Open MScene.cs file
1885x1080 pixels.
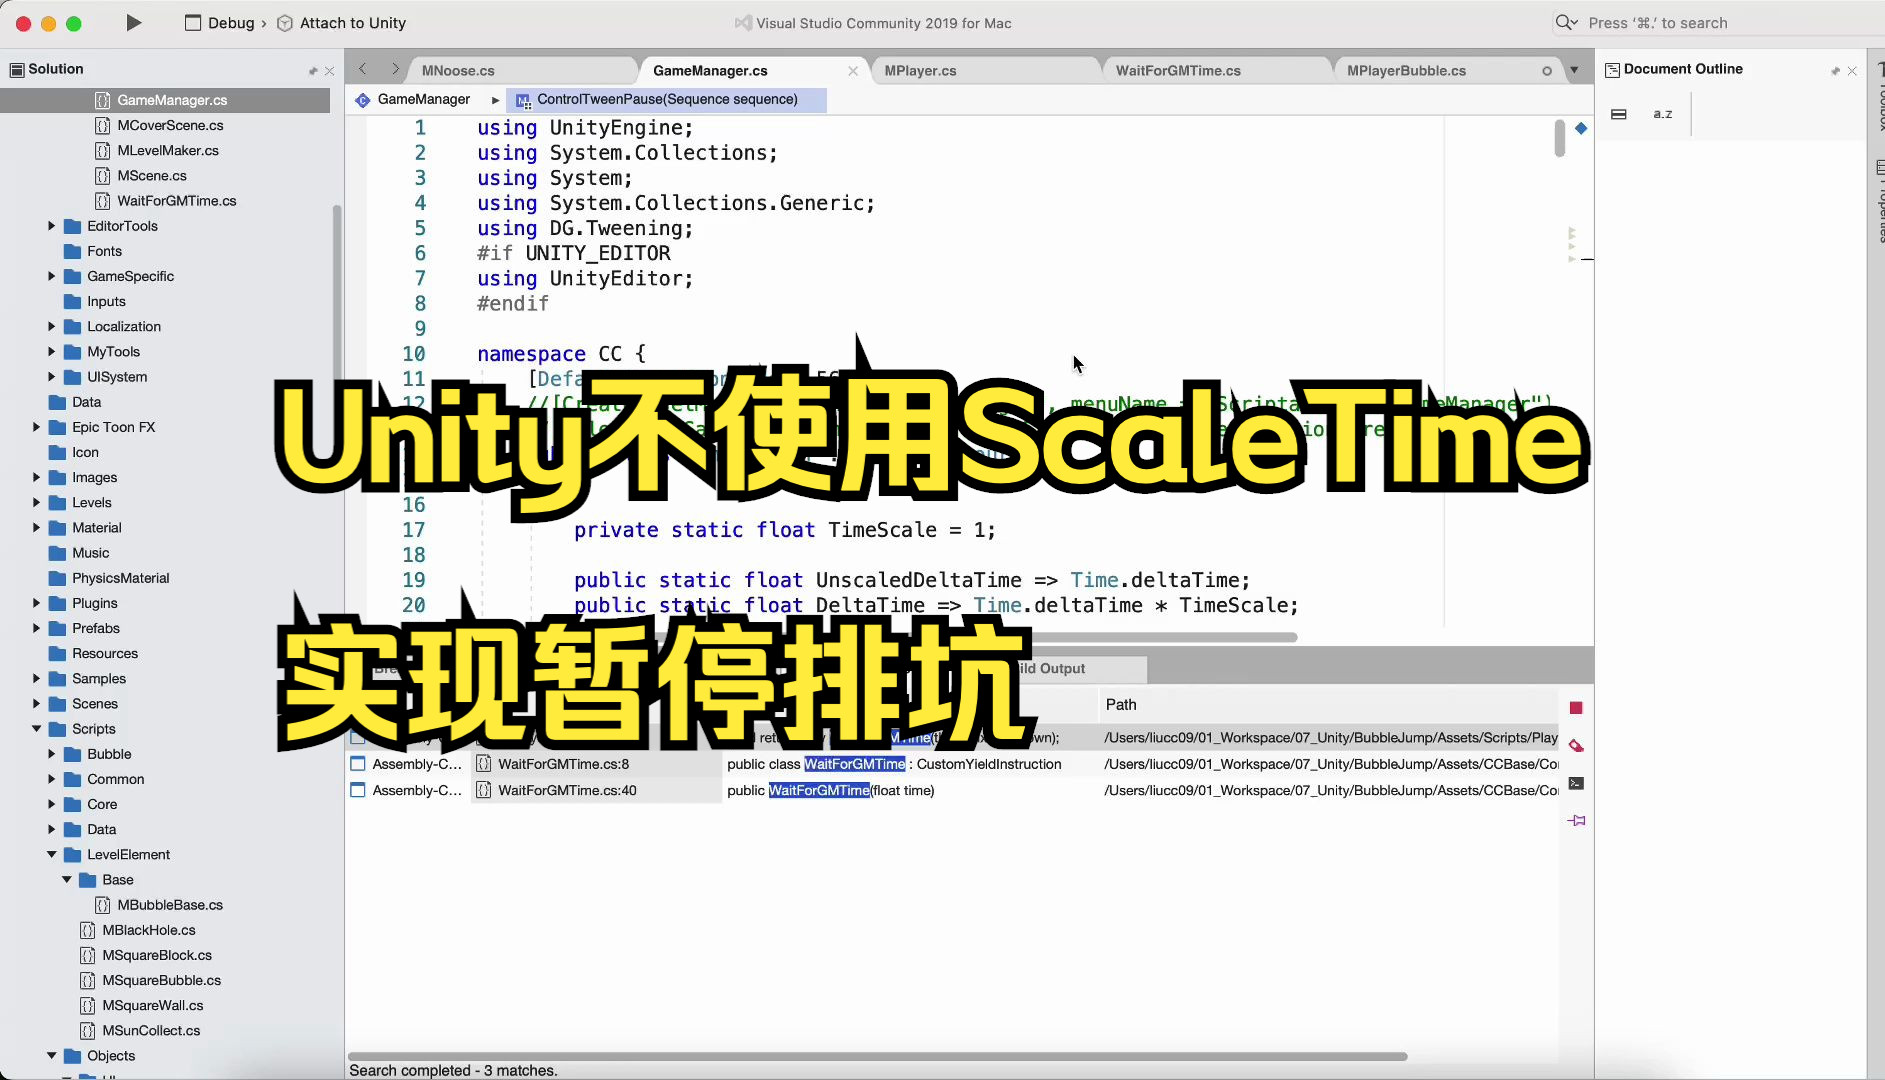(x=152, y=175)
